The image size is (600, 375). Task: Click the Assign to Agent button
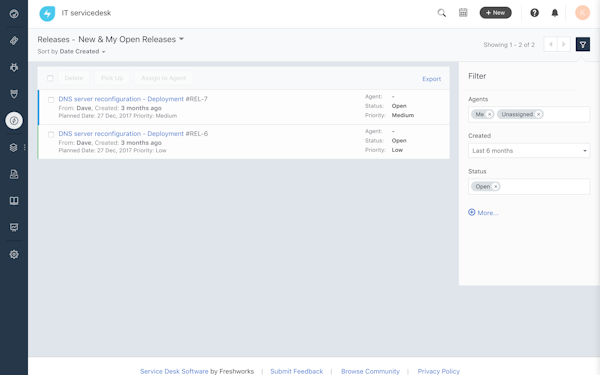coord(163,78)
